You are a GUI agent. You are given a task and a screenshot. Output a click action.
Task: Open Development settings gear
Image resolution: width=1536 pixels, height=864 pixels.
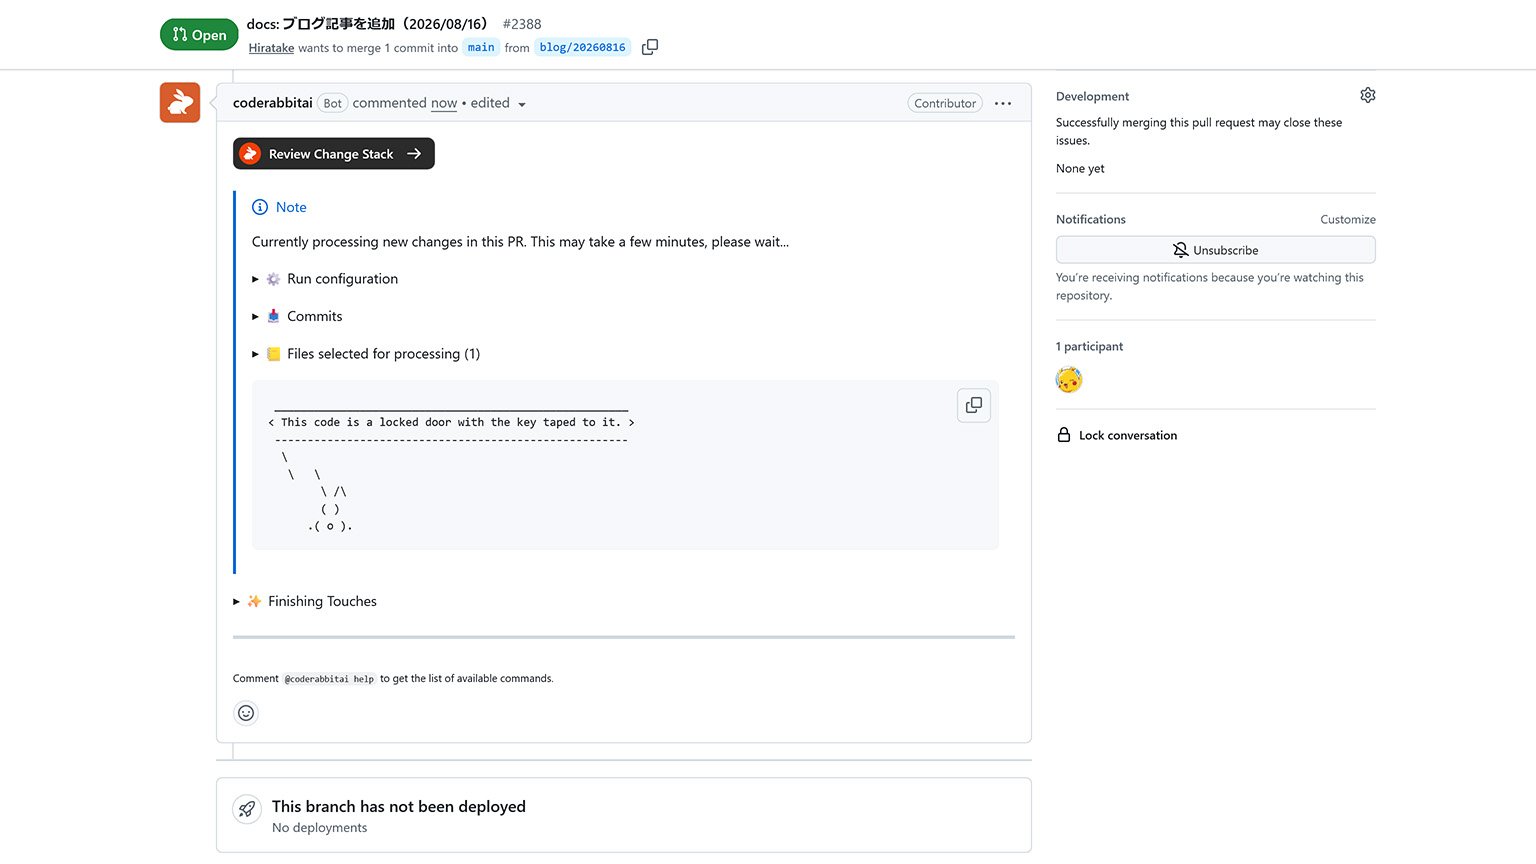[1367, 95]
